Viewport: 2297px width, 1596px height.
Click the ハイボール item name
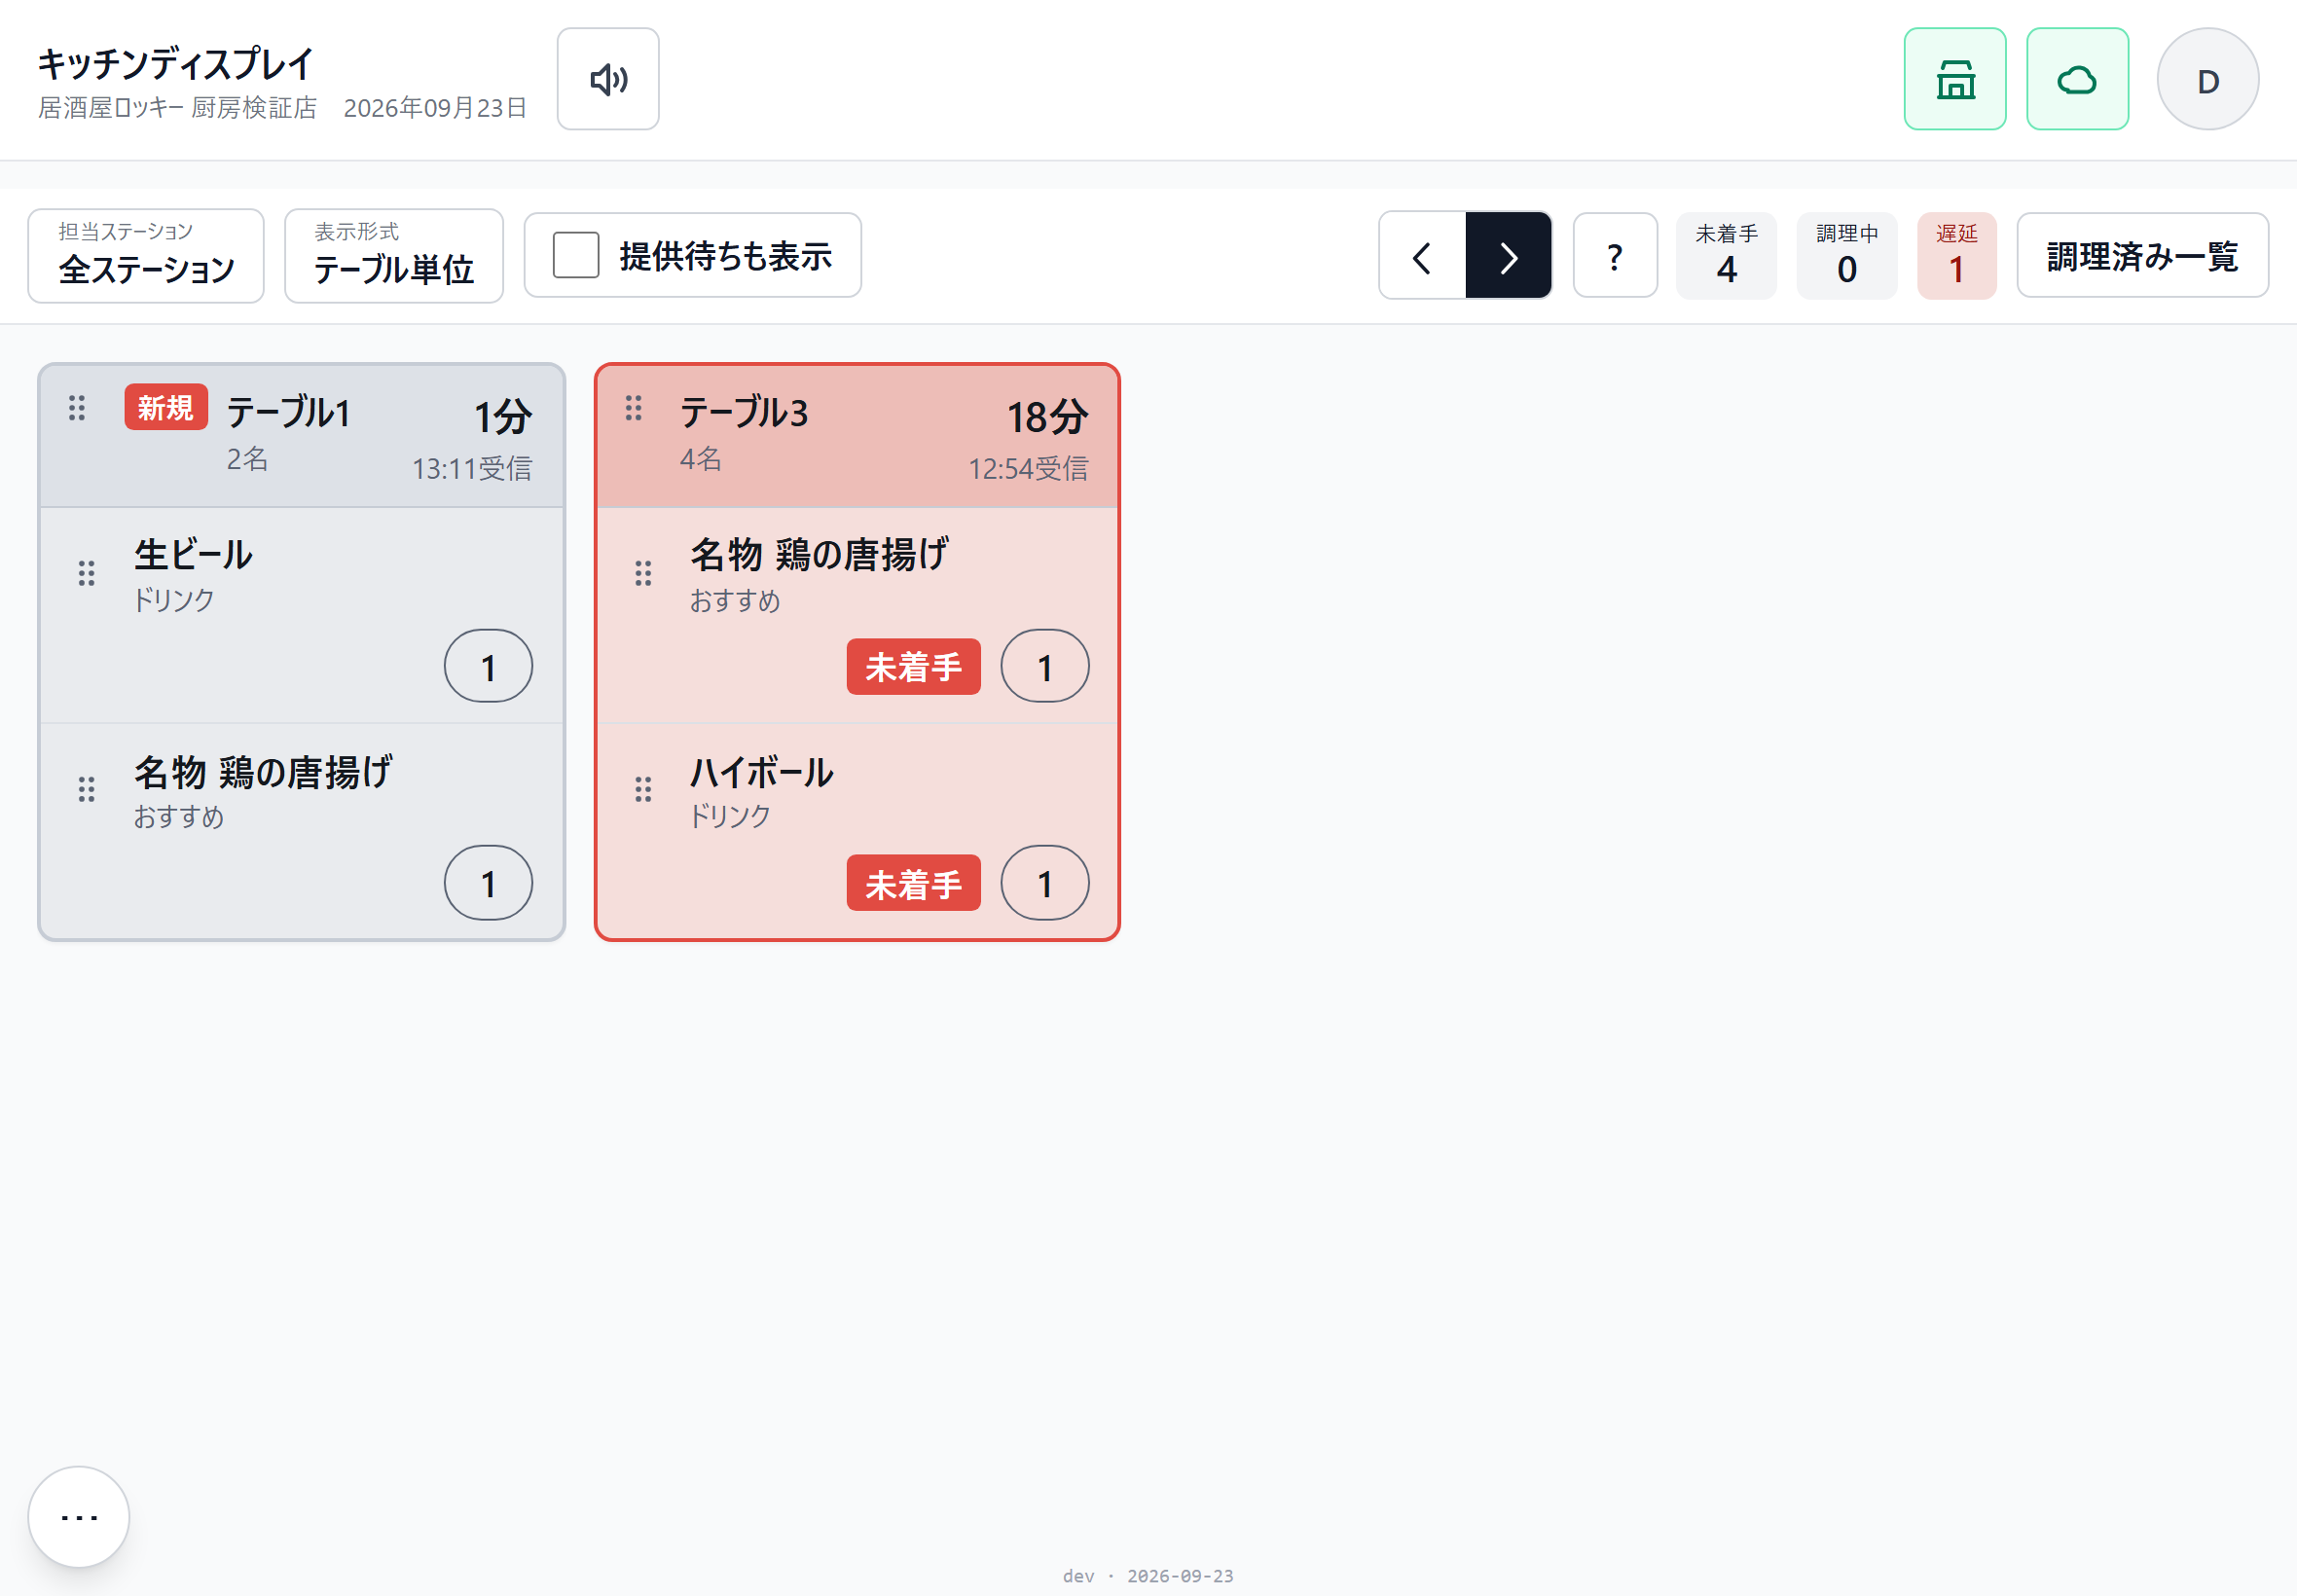point(762,772)
